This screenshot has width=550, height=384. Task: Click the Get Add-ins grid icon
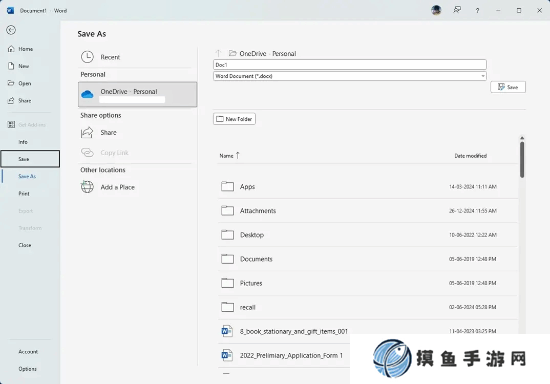[11, 124]
